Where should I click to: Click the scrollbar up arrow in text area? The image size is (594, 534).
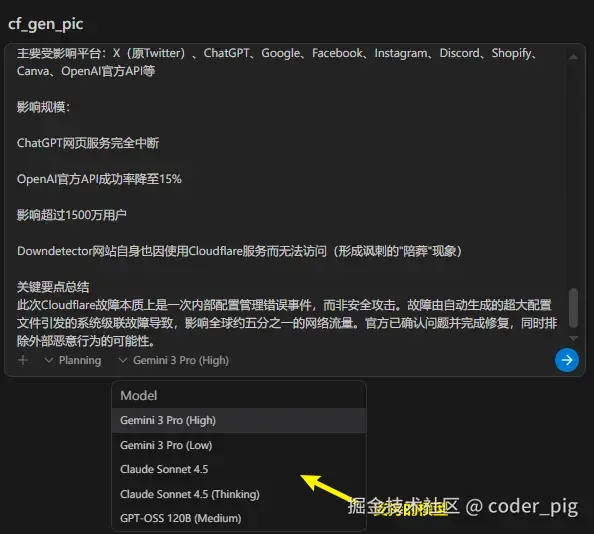click(574, 57)
